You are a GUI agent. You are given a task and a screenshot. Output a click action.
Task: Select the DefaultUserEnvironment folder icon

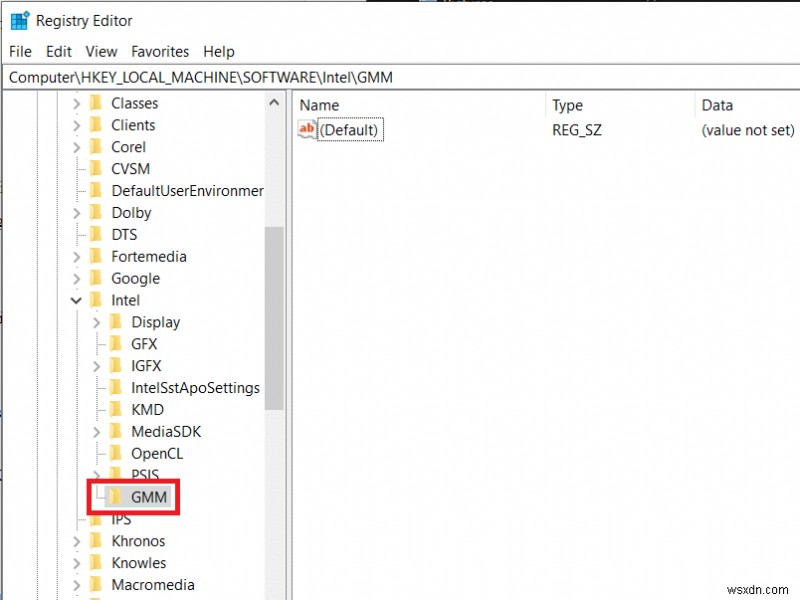95,191
